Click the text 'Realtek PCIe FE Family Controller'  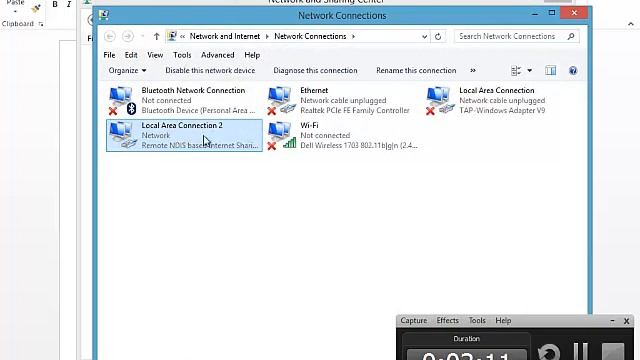[x=355, y=111]
